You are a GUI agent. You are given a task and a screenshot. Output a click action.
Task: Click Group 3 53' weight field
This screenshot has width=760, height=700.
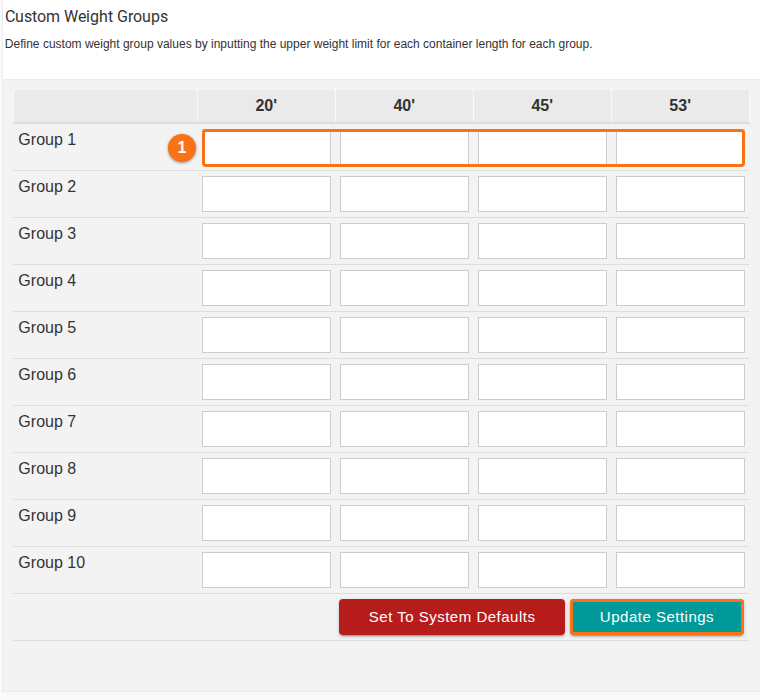(680, 241)
